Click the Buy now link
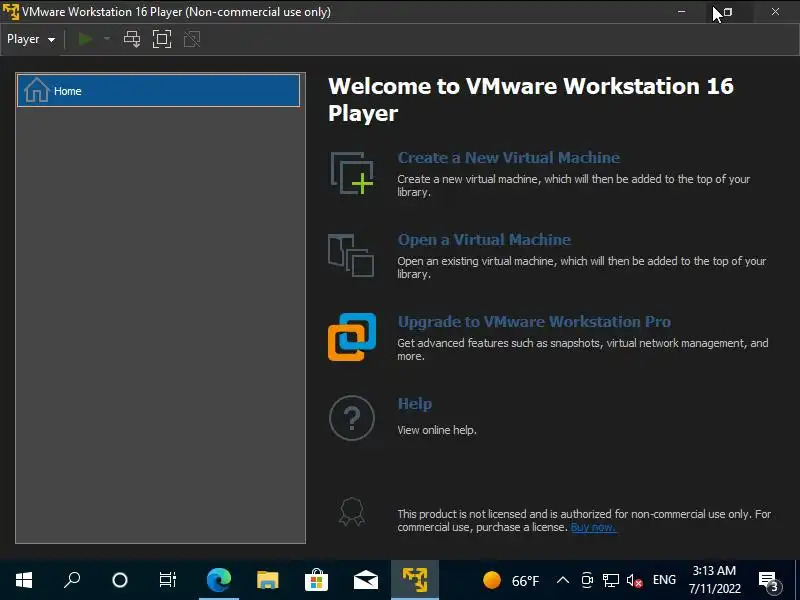The width and height of the screenshot is (800, 600). tap(593, 528)
